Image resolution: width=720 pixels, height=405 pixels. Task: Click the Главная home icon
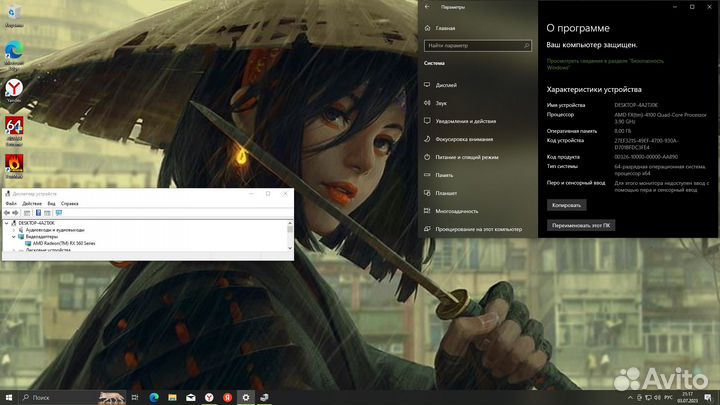445,29
